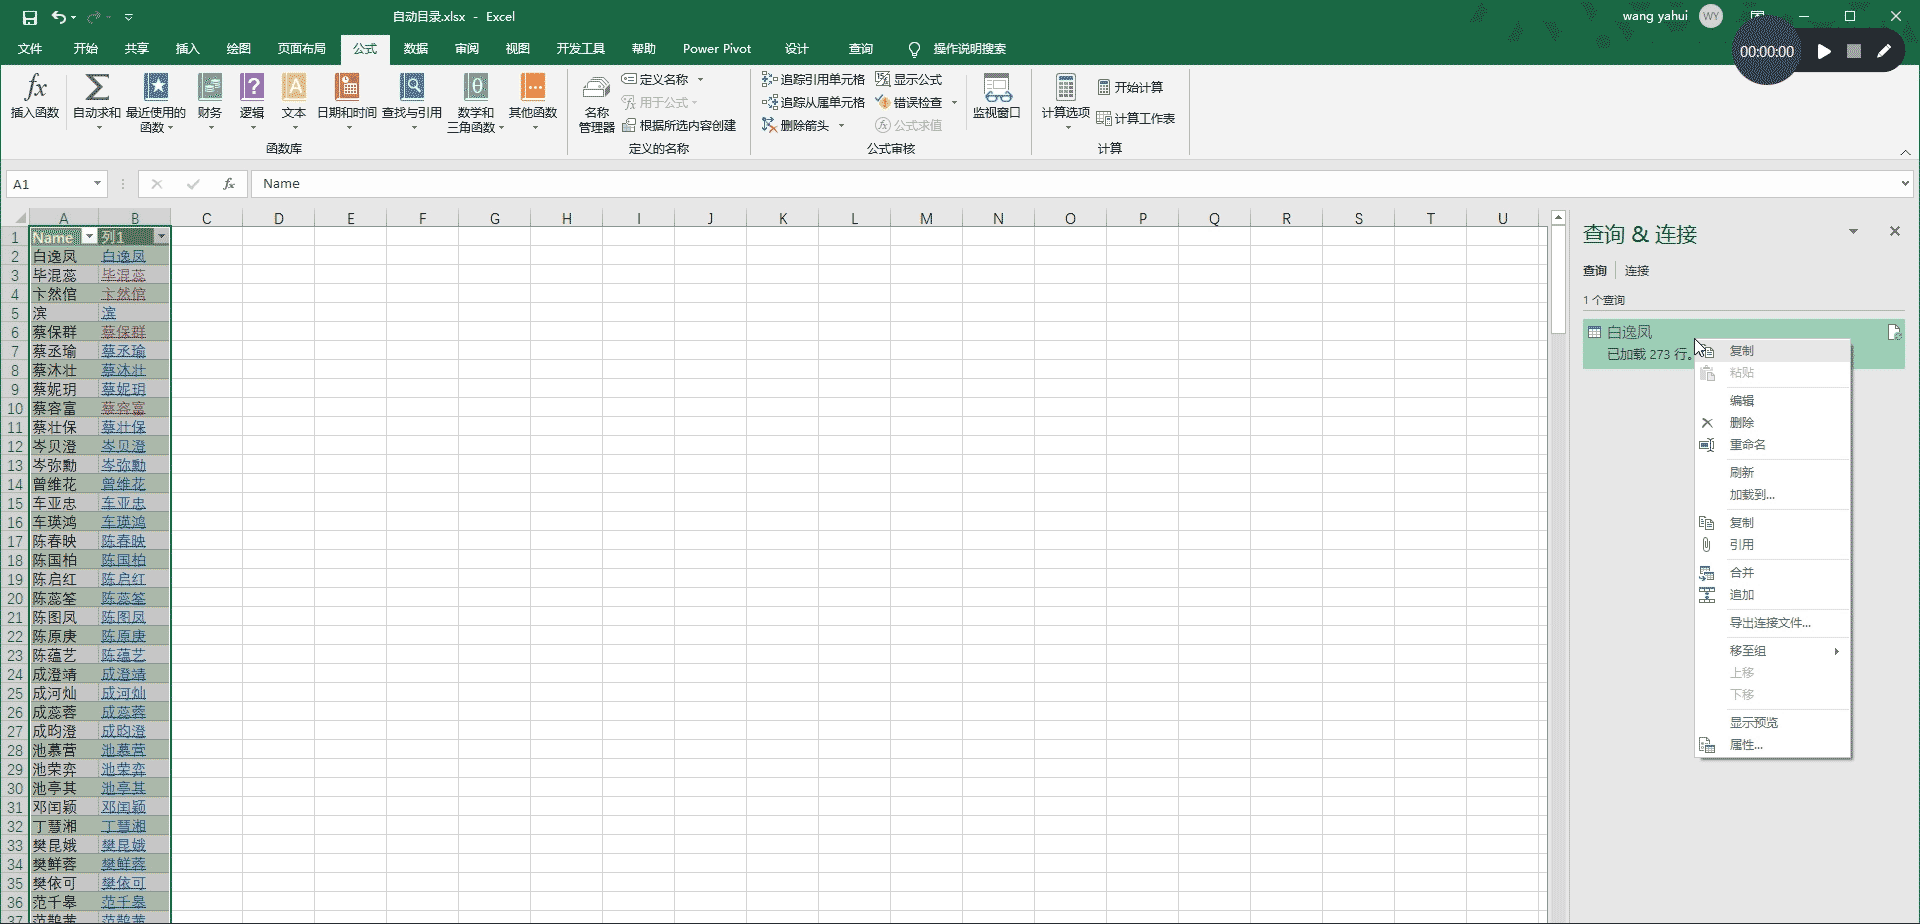Choose 显示预览 in the context menu

click(1773, 723)
